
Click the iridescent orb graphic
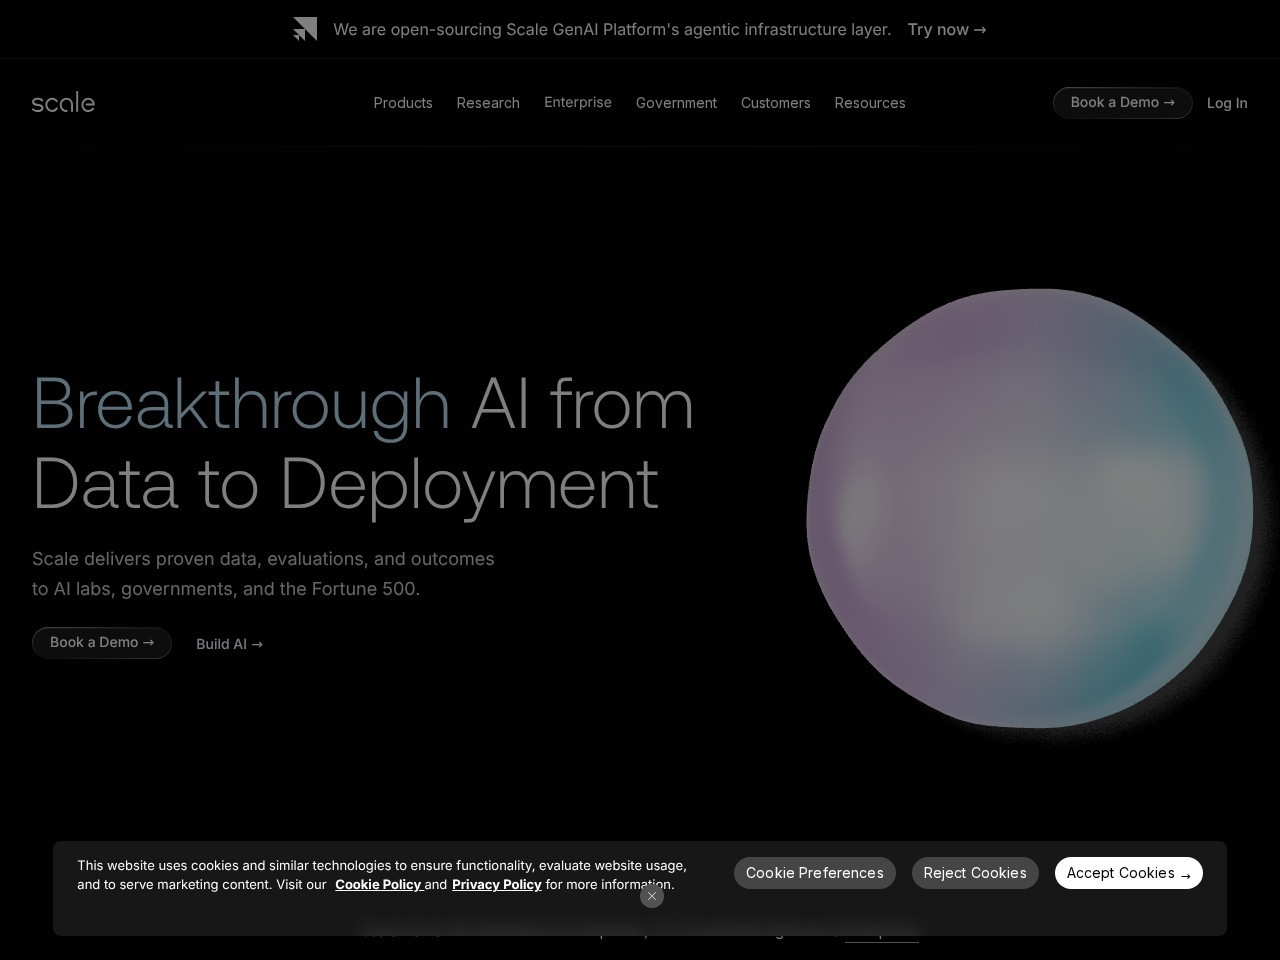1029,508
